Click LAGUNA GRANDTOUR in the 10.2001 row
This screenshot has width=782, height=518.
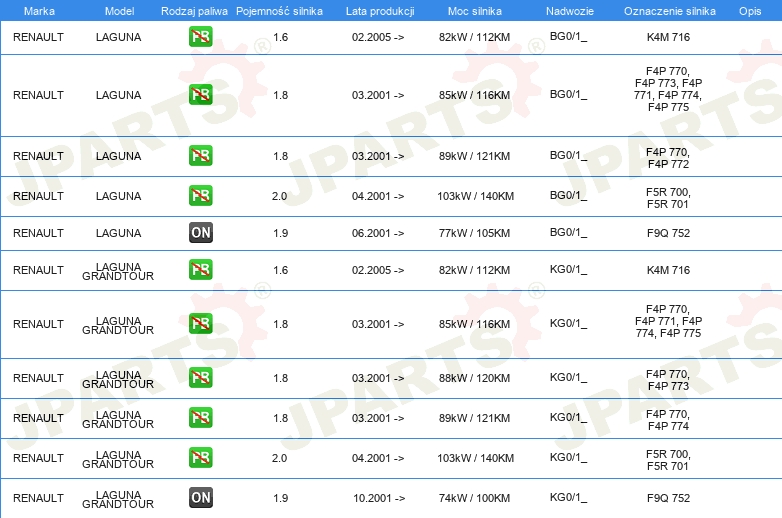118,499
